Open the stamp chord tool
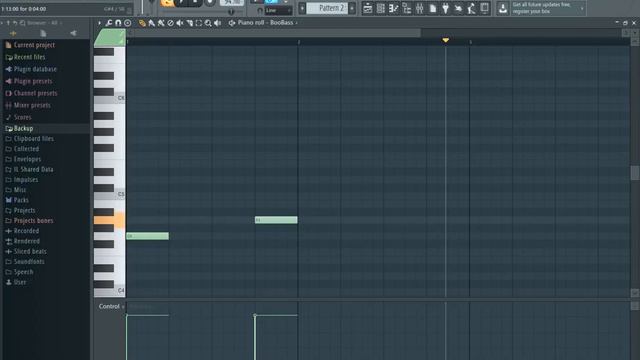The width and height of the screenshot is (640, 360). click(127, 23)
